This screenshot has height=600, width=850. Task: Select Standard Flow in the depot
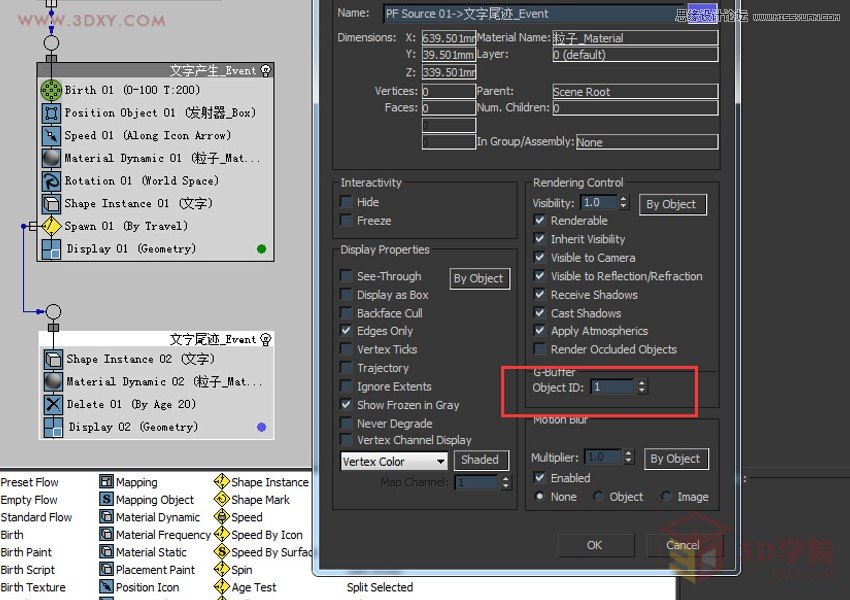pyautogui.click(x=36, y=517)
